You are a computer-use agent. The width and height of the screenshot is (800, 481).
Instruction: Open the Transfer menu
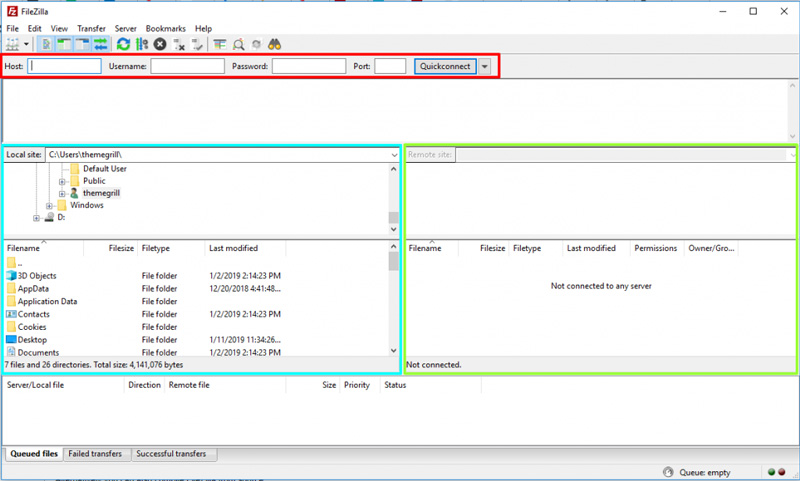tap(91, 29)
